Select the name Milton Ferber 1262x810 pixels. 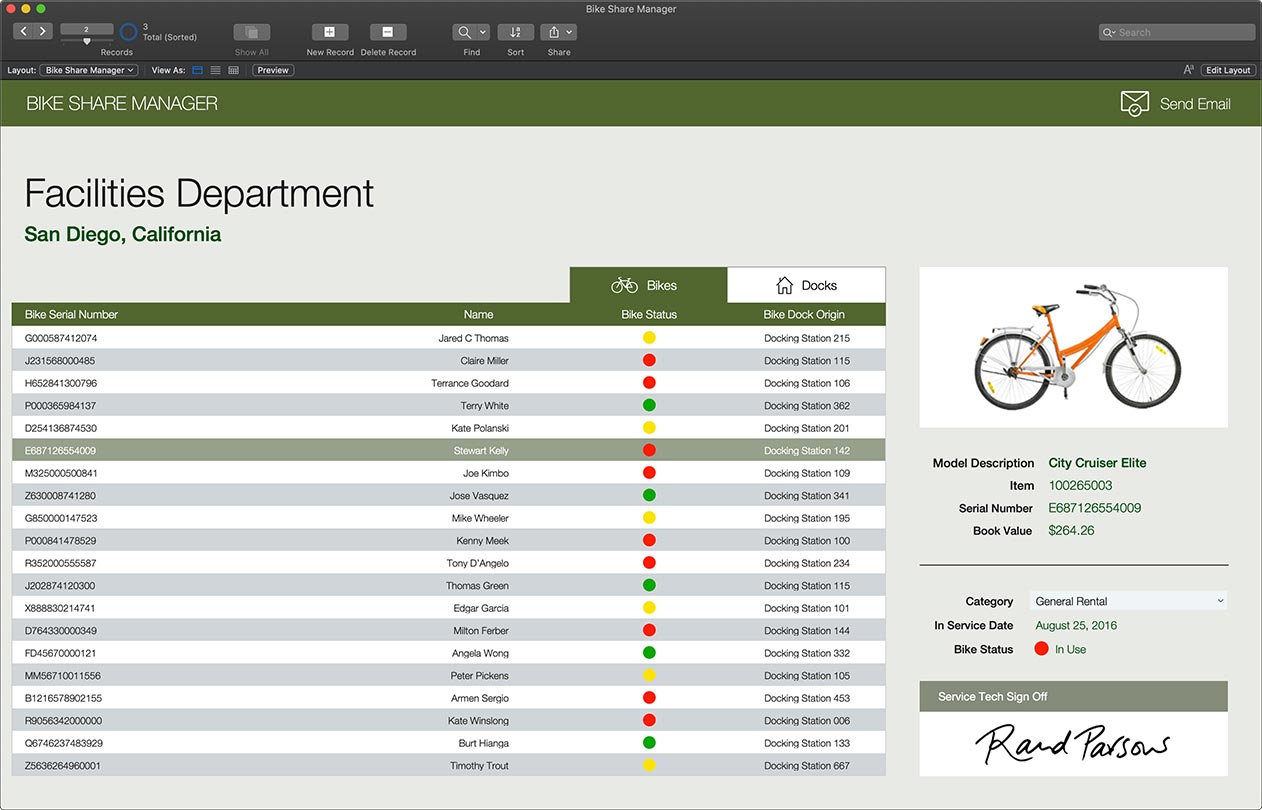pos(481,630)
